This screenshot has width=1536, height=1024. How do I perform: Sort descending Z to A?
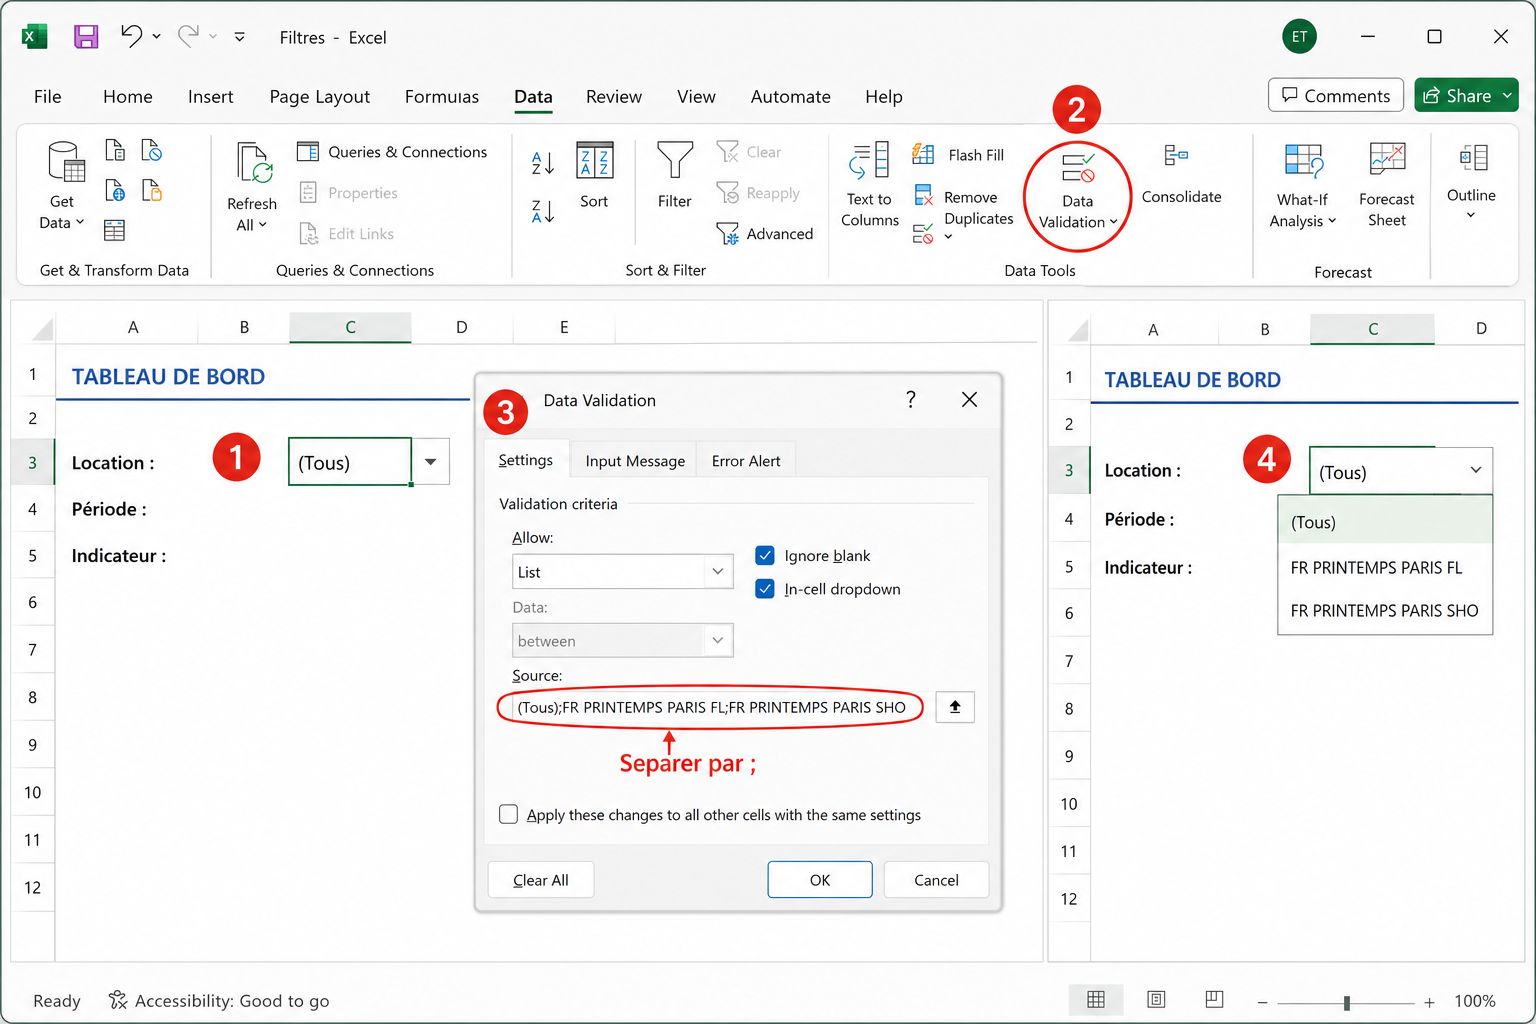pos(543,210)
